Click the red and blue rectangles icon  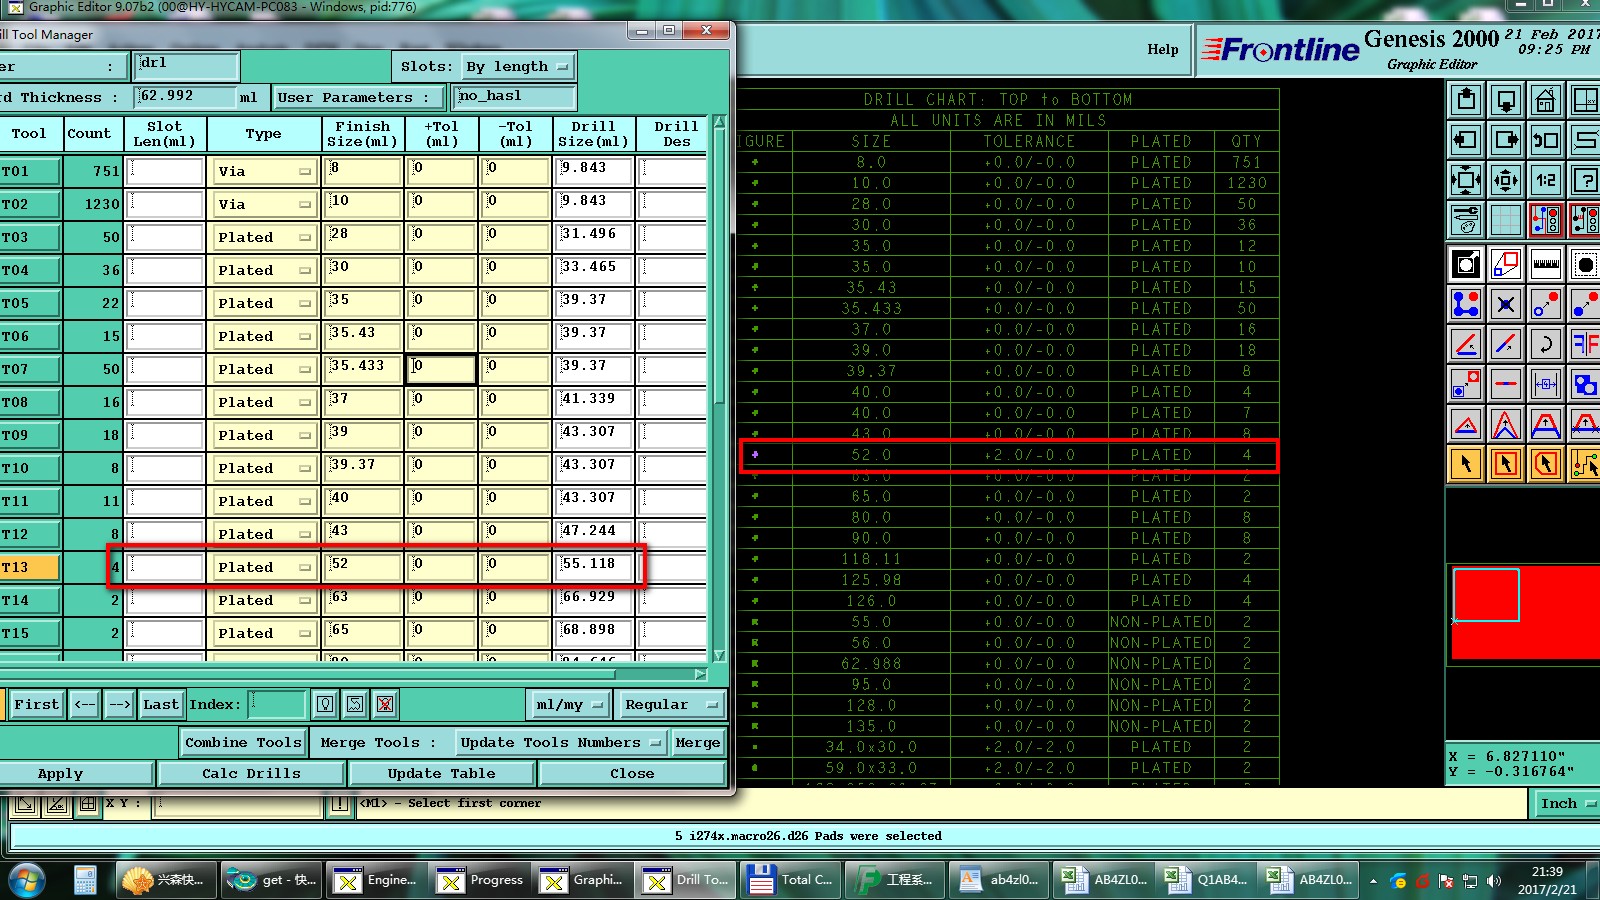click(x=1506, y=264)
